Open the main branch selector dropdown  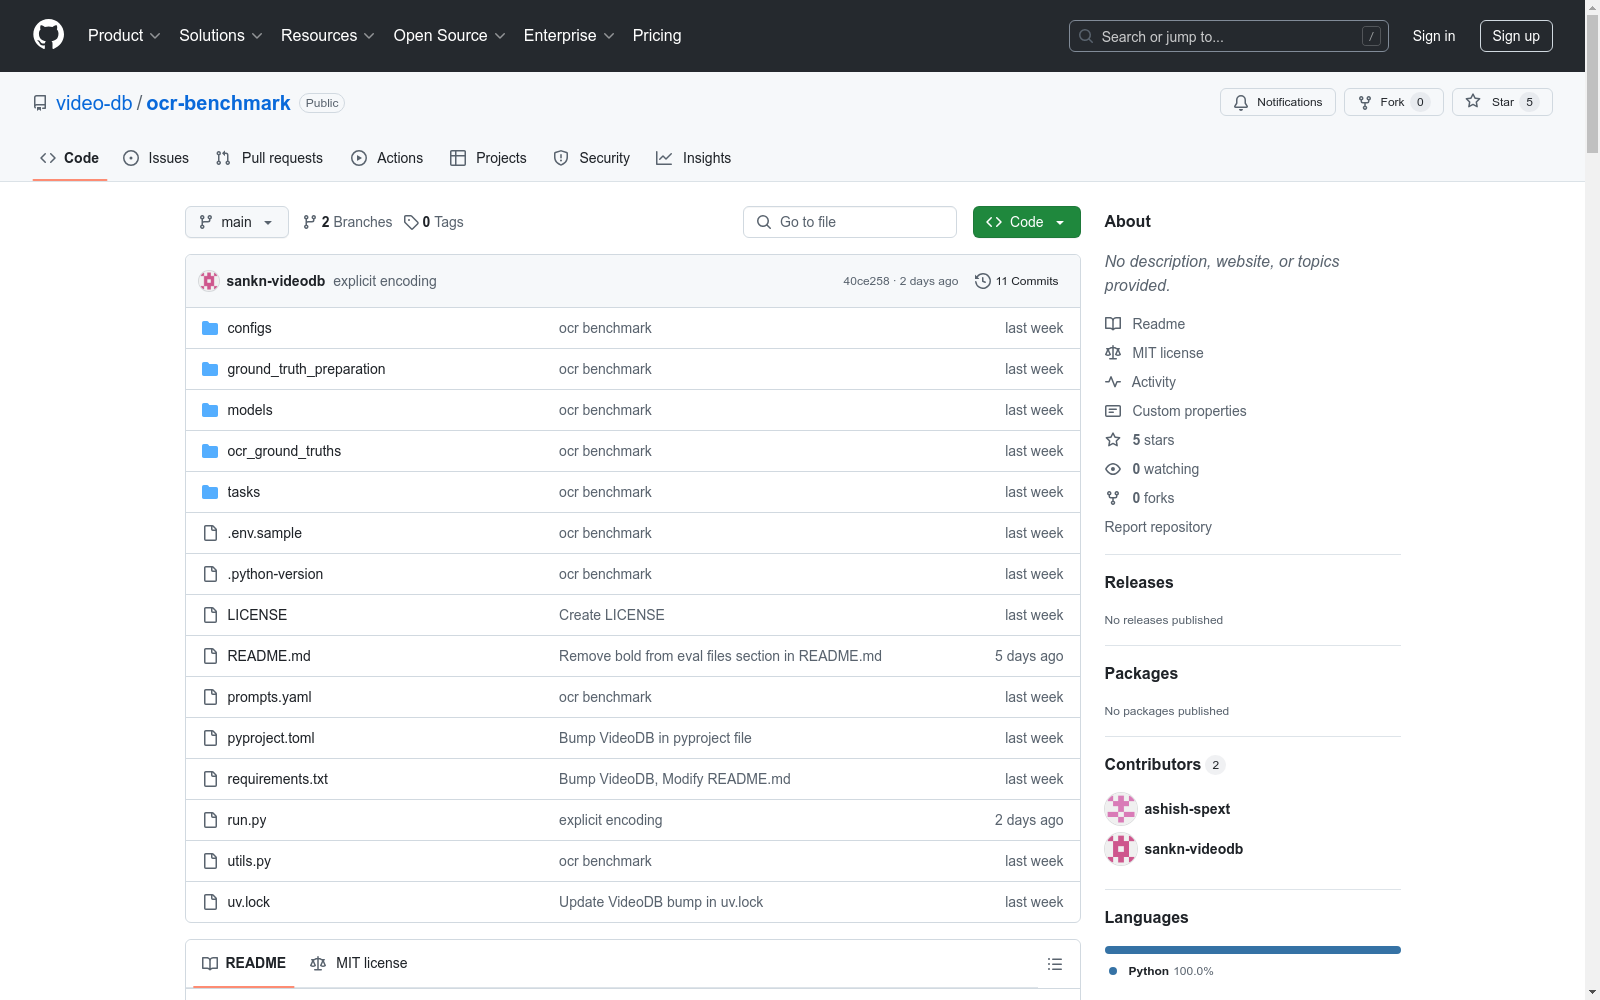(x=237, y=222)
